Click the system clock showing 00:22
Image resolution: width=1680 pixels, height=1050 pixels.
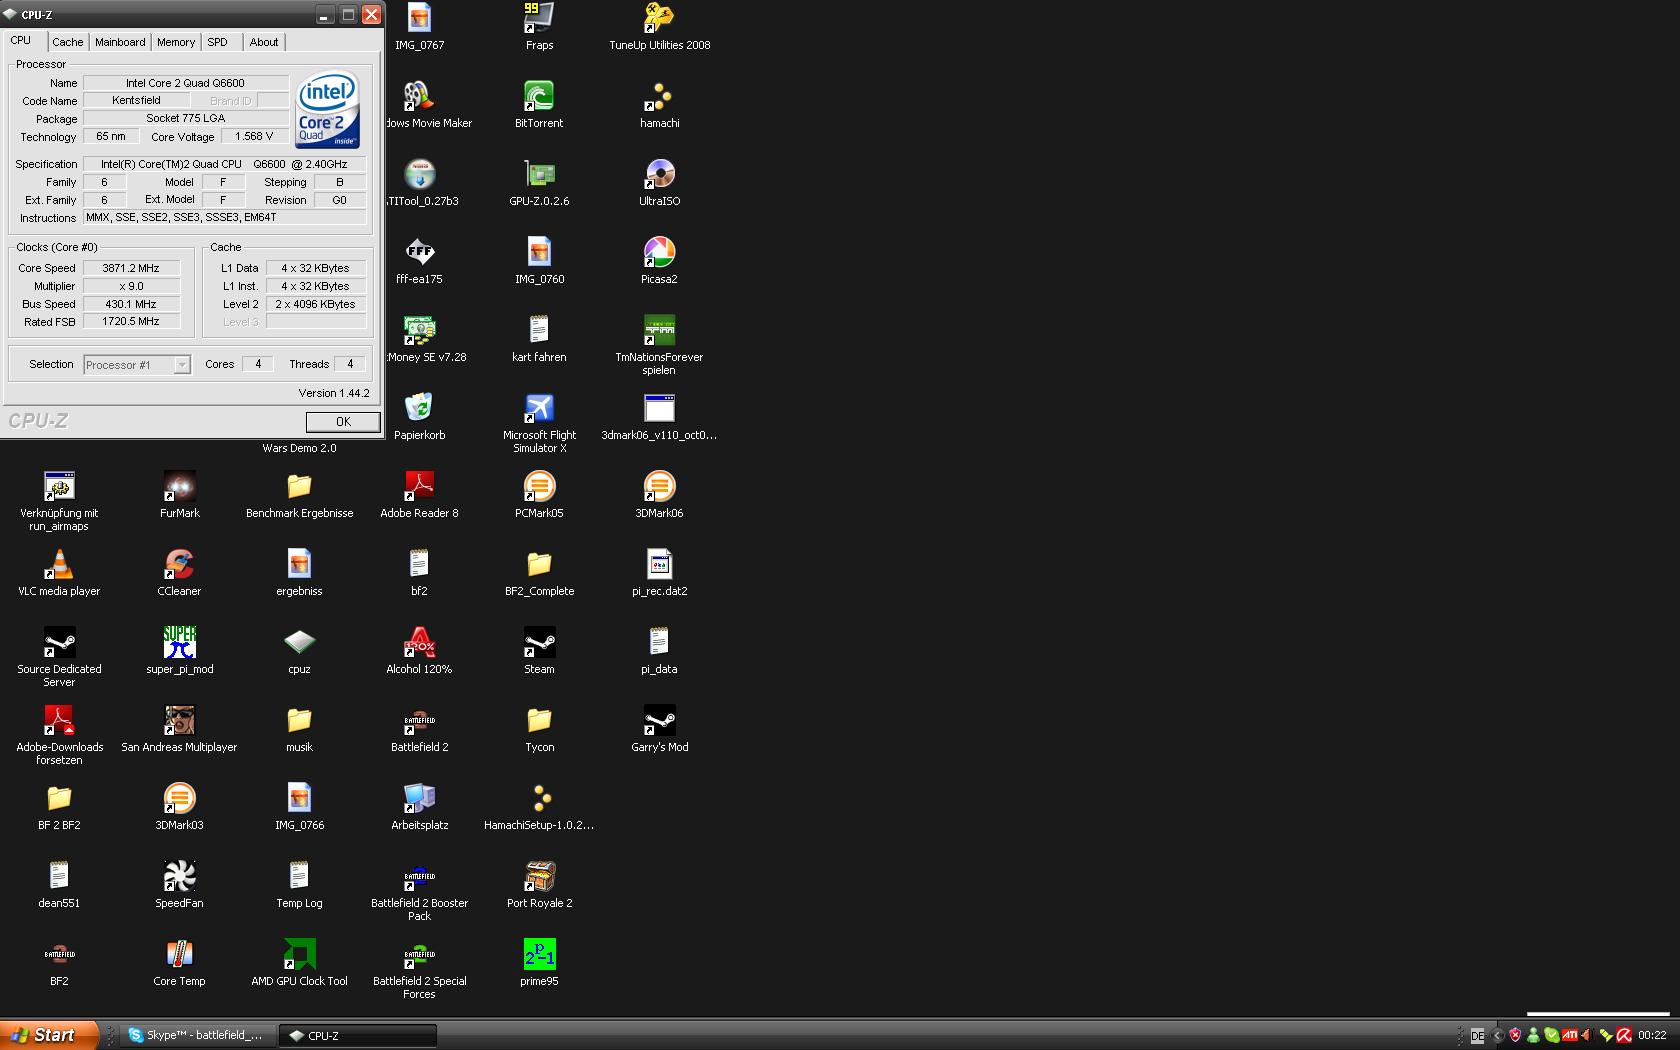coord(1652,1036)
